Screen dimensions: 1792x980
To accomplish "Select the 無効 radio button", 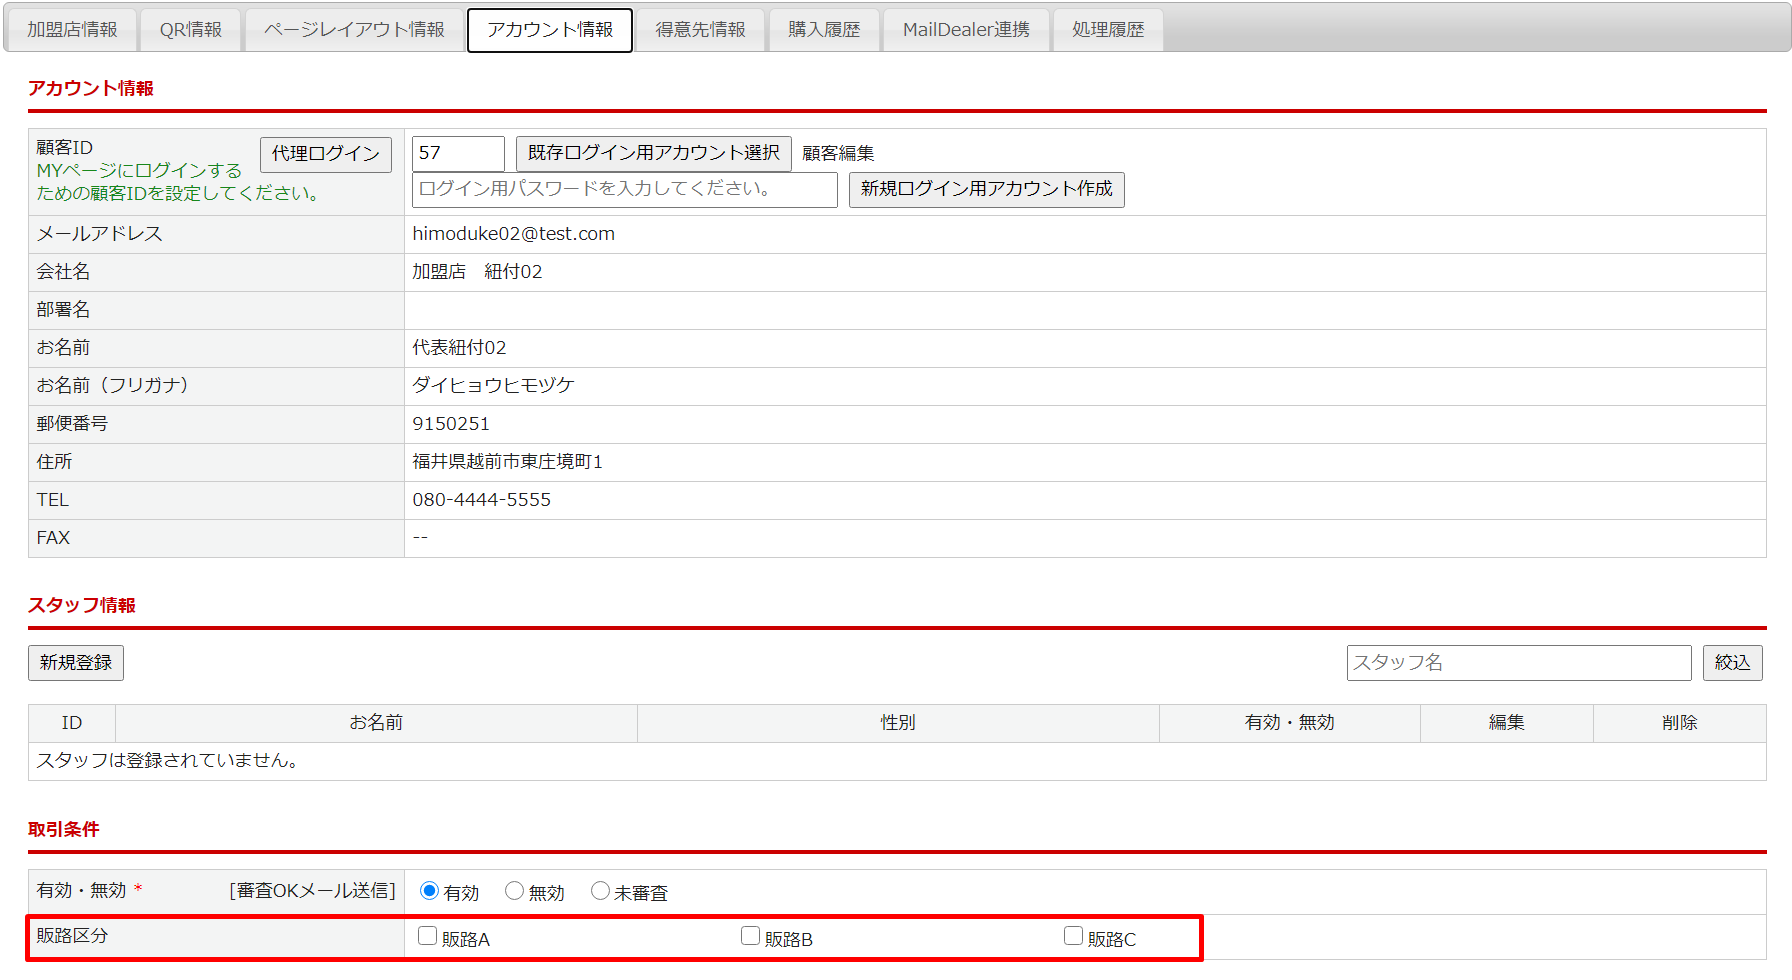I will pos(515,891).
